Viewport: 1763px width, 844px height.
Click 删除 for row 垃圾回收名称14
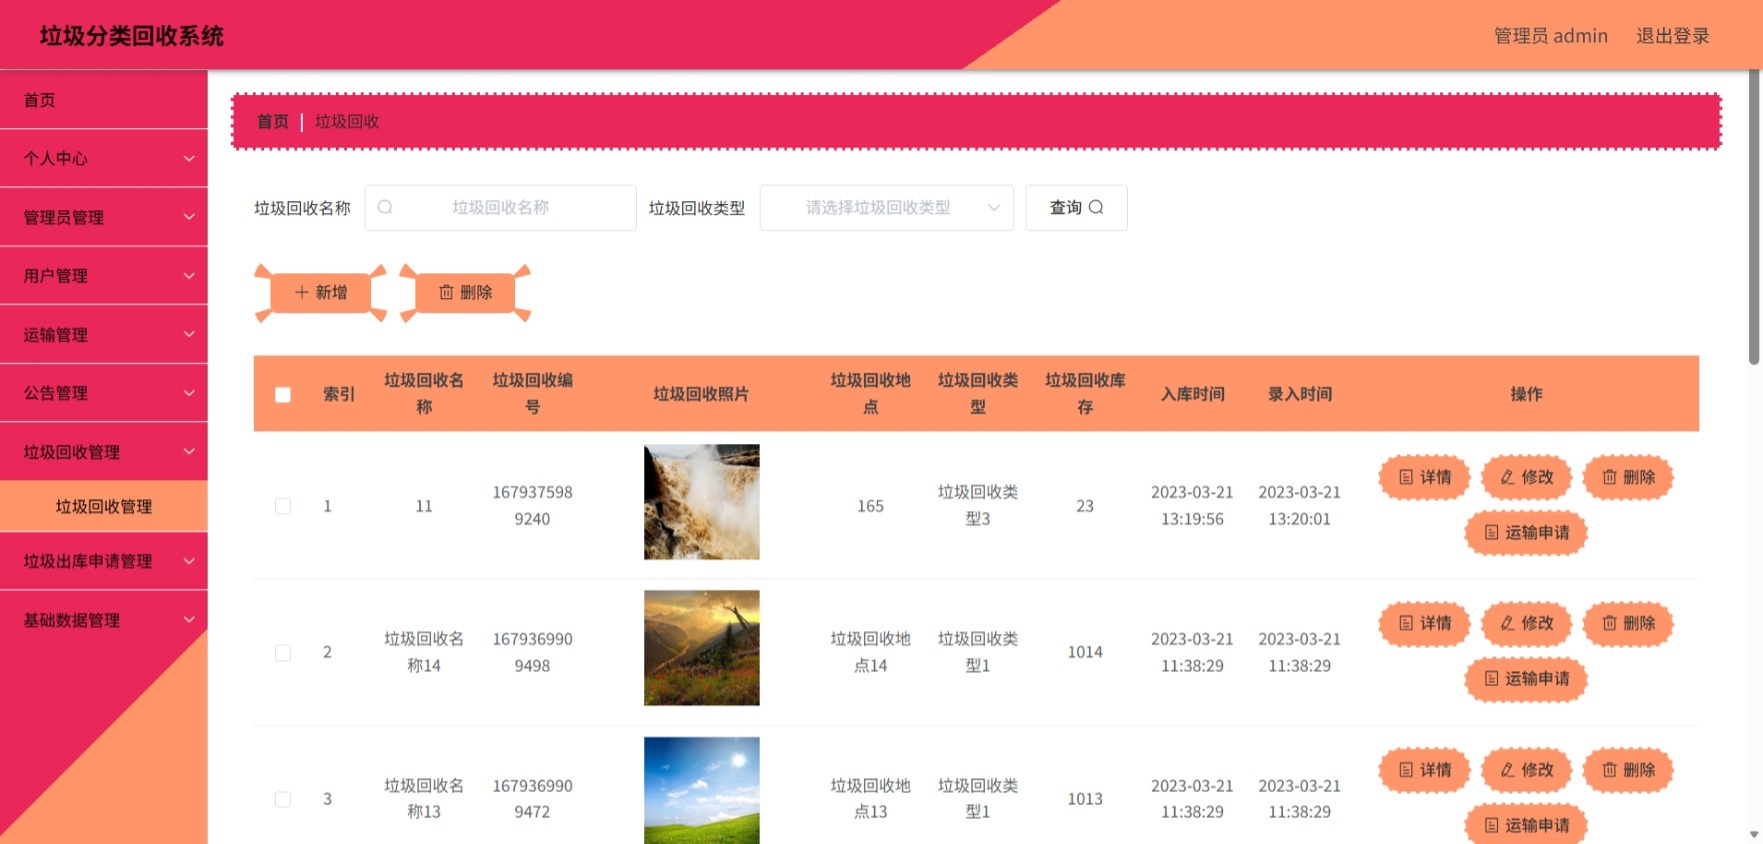pos(1628,623)
